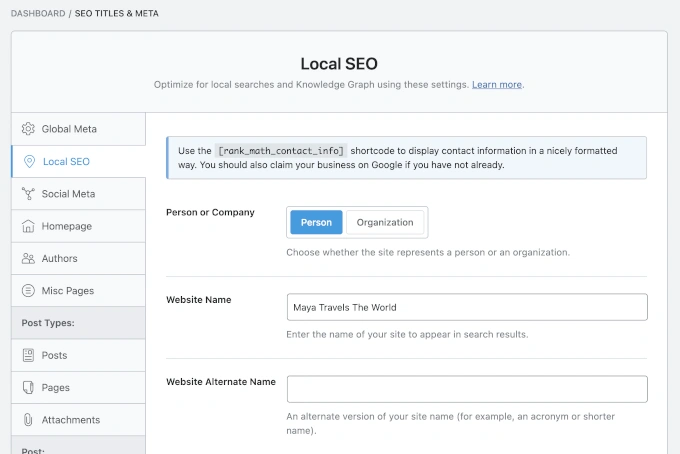Open the Learn more link

tap(496, 85)
